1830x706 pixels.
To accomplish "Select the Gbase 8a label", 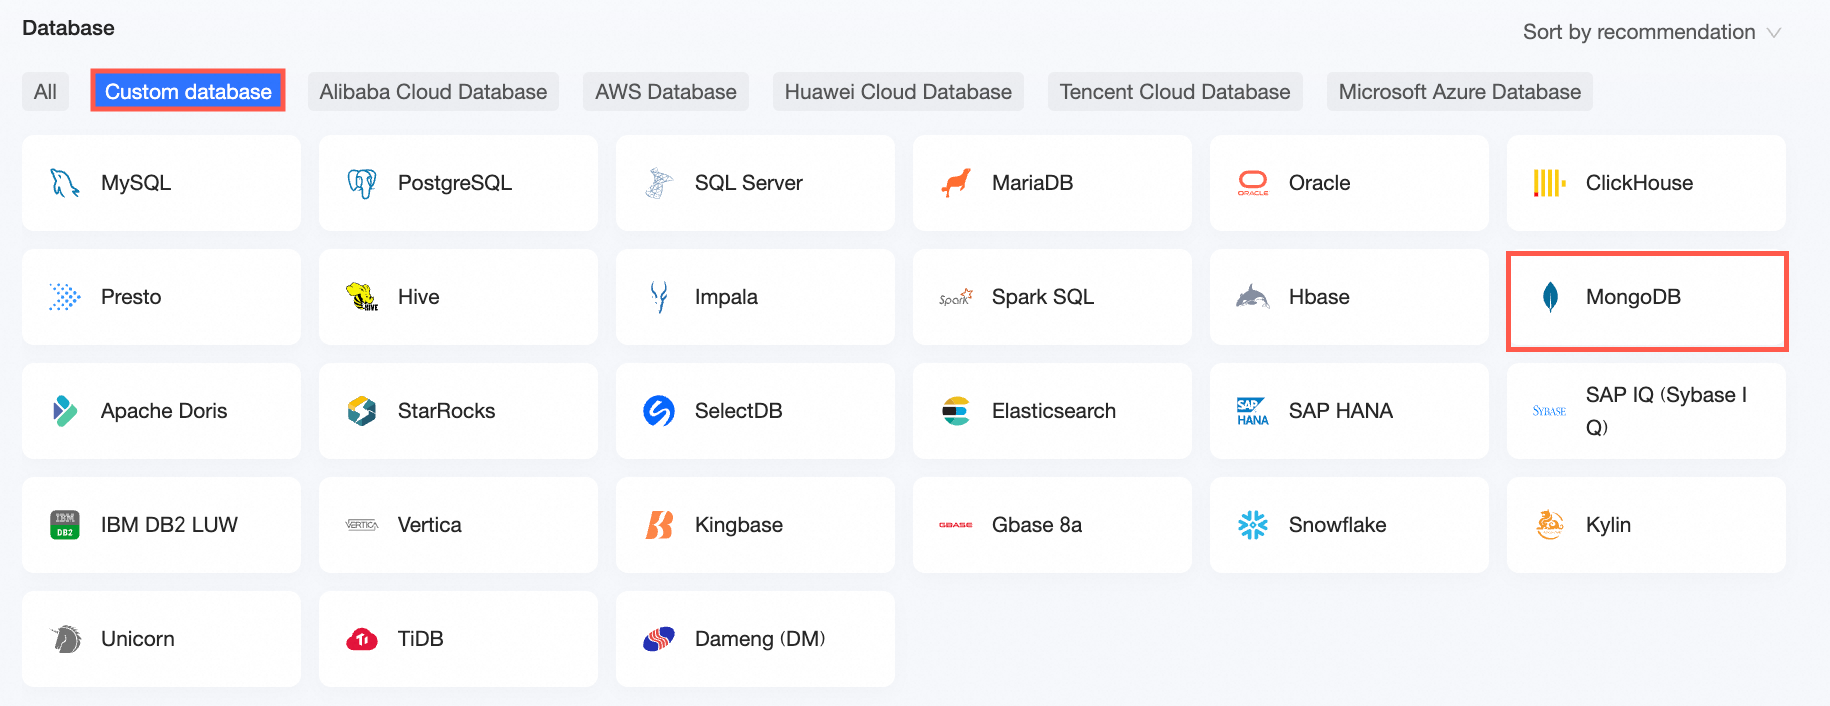I will 1037,525.
